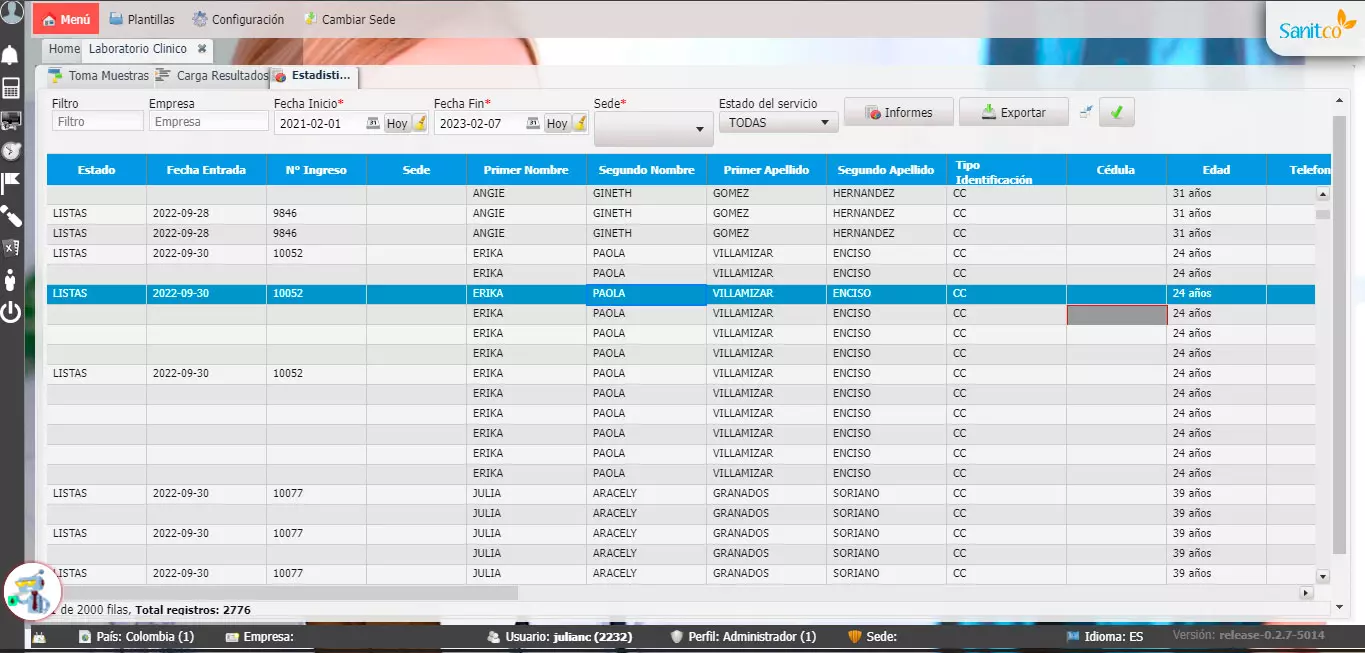
Task: Open the user avatar at top left
Action: (12, 13)
